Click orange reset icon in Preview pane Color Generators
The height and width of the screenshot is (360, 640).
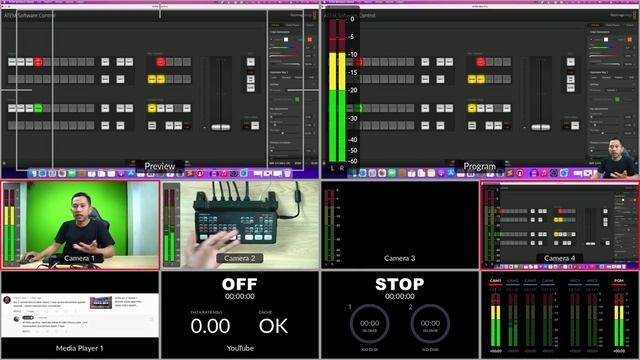coord(309,39)
